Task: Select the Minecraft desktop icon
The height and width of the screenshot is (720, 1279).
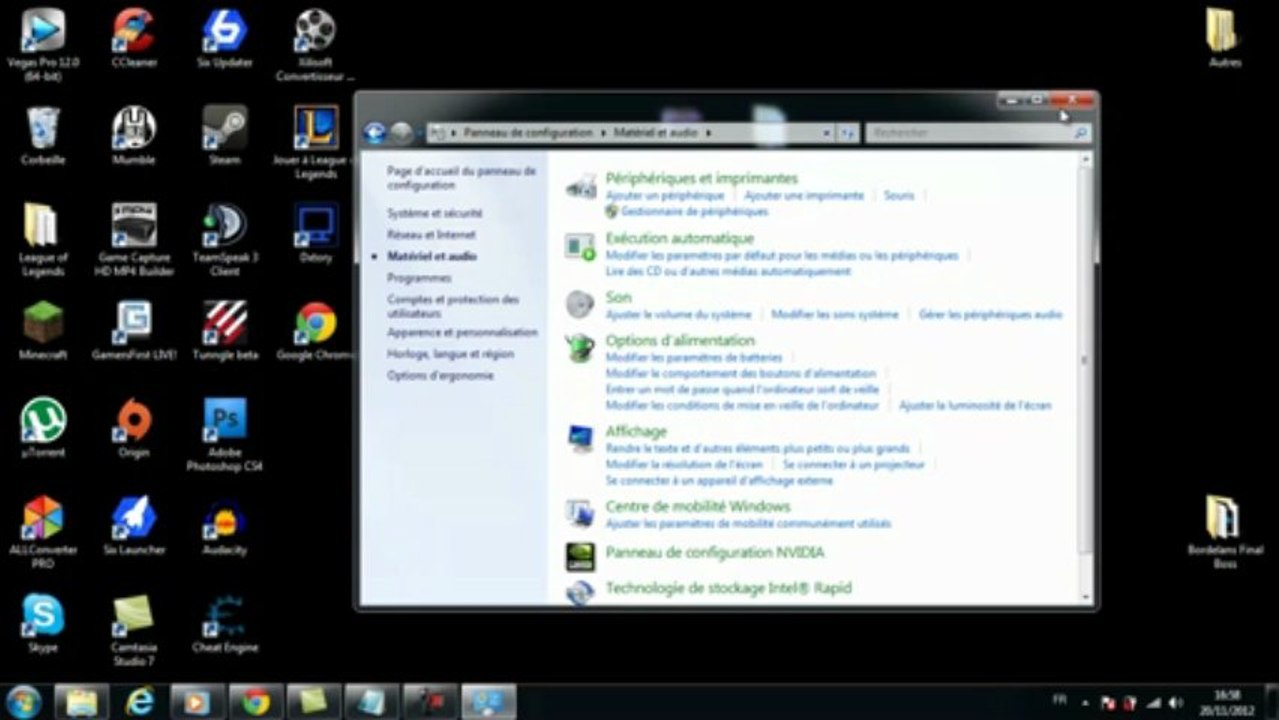Action: (43, 331)
